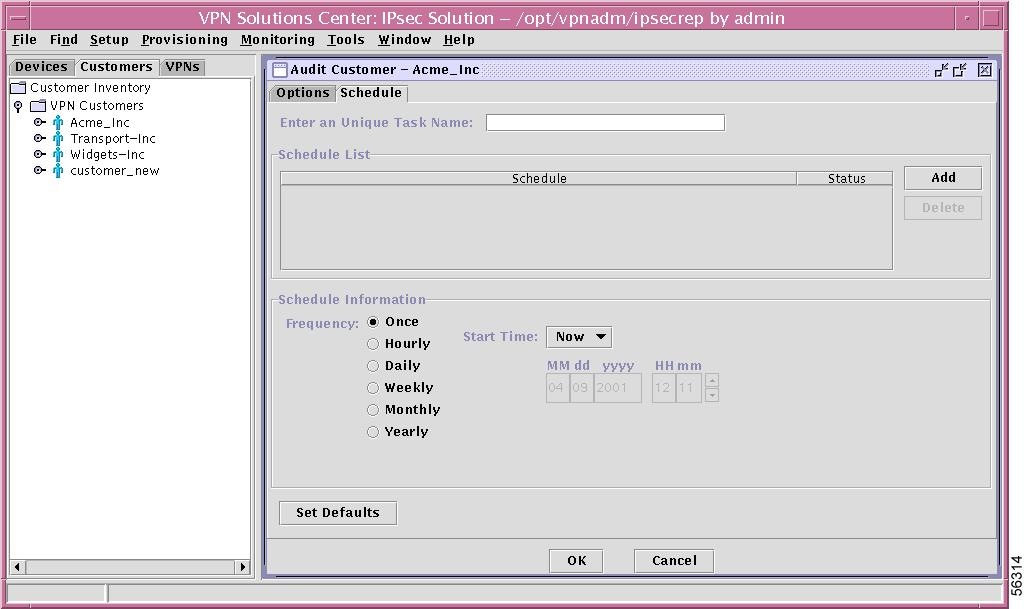Screen dimensions: 1027x609
Task: Select the Widgets-Inc tree label
Action: [x=107, y=155]
